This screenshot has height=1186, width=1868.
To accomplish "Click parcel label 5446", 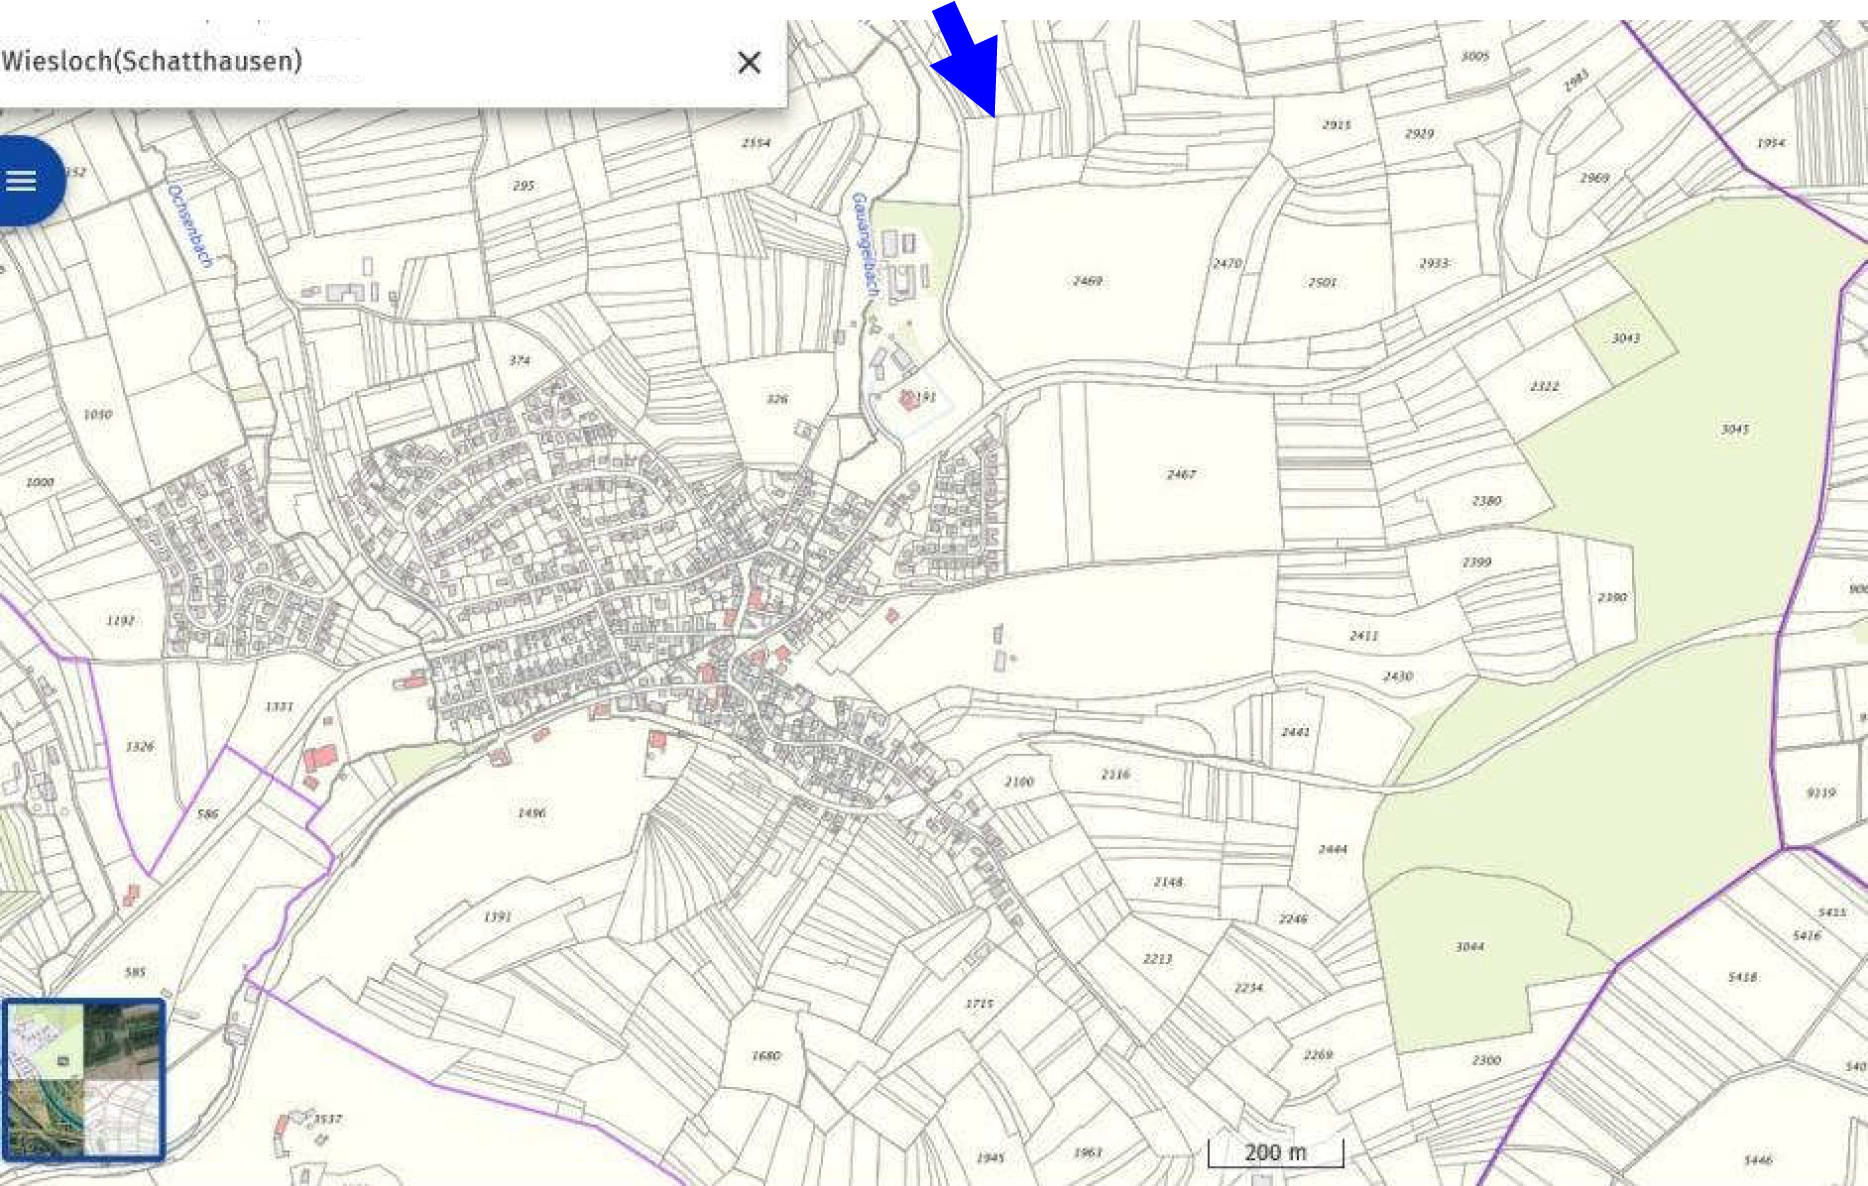I will tap(1757, 1160).
